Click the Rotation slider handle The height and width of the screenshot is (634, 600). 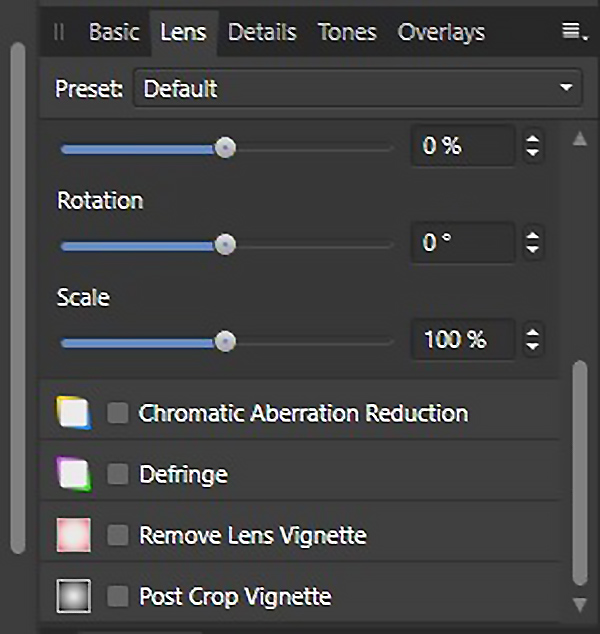coord(226,244)
